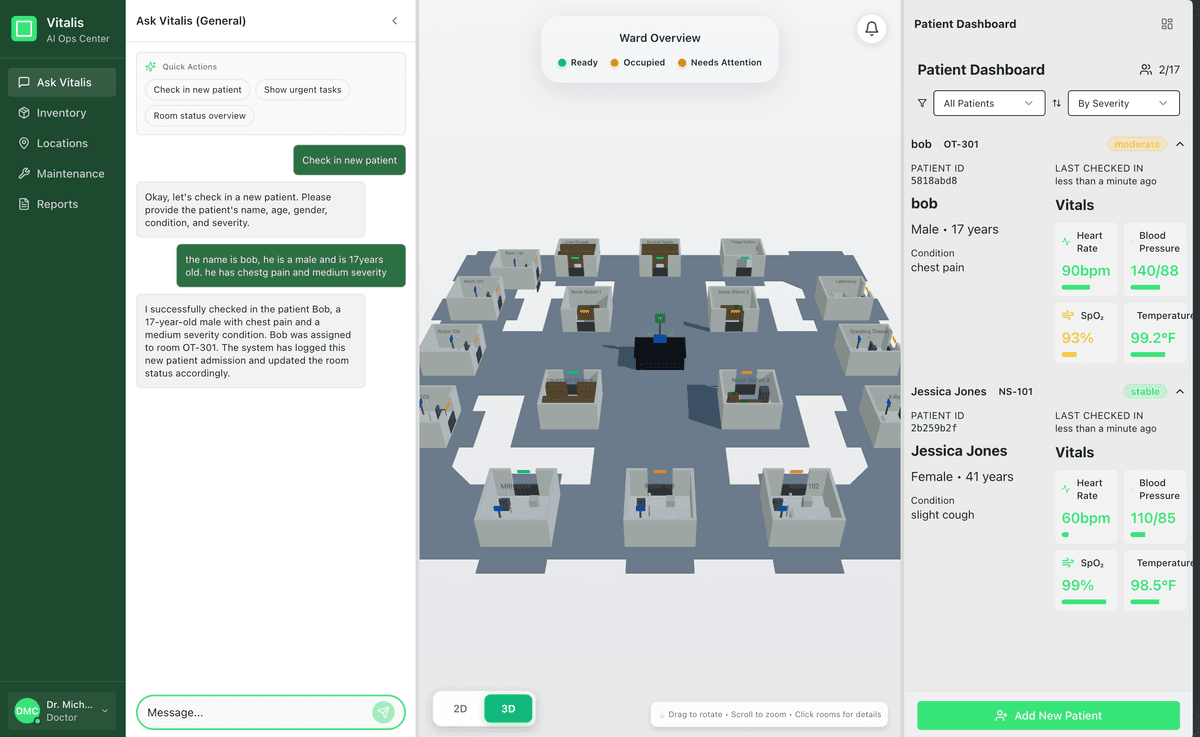Open the All Patients filter dropdown
Image resolution: width=1200 pixels, height=737 pixels.
[x=988, y=103]
